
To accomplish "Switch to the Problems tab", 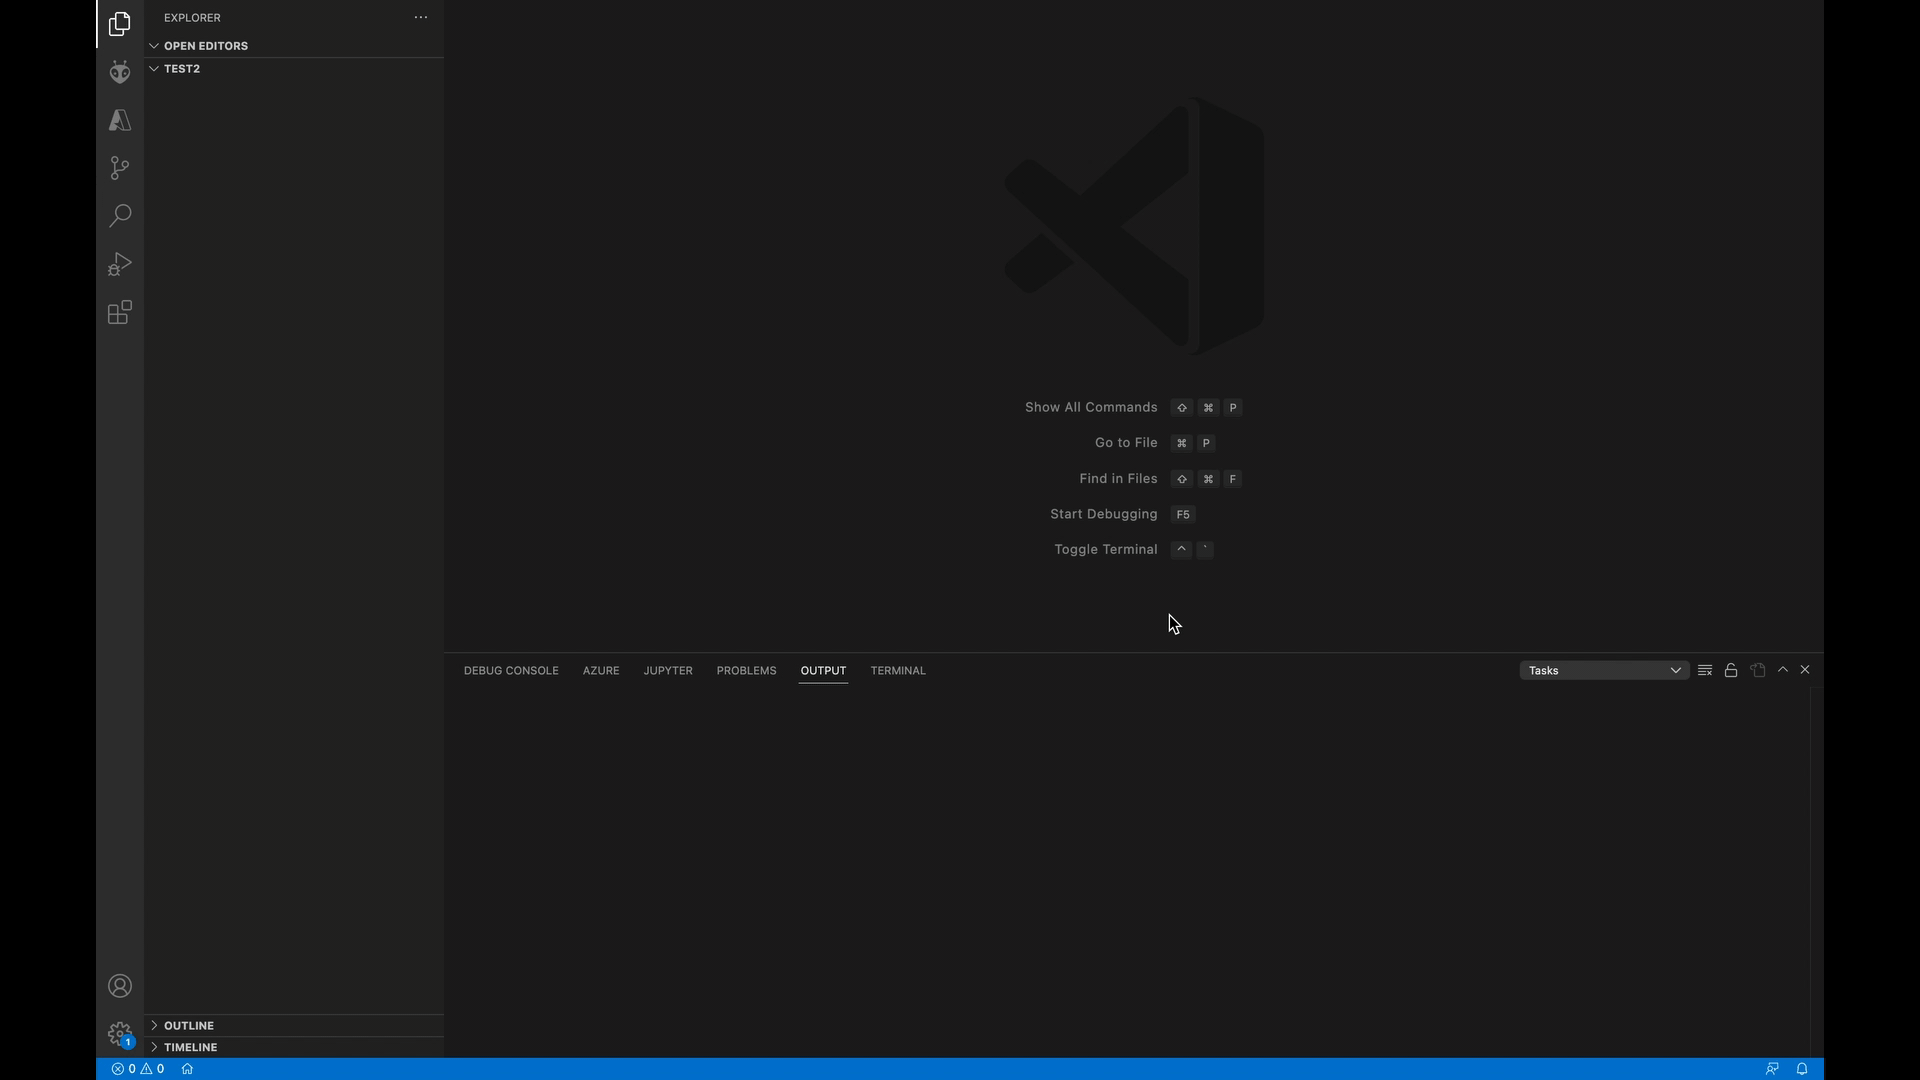I will coord(746,671).
